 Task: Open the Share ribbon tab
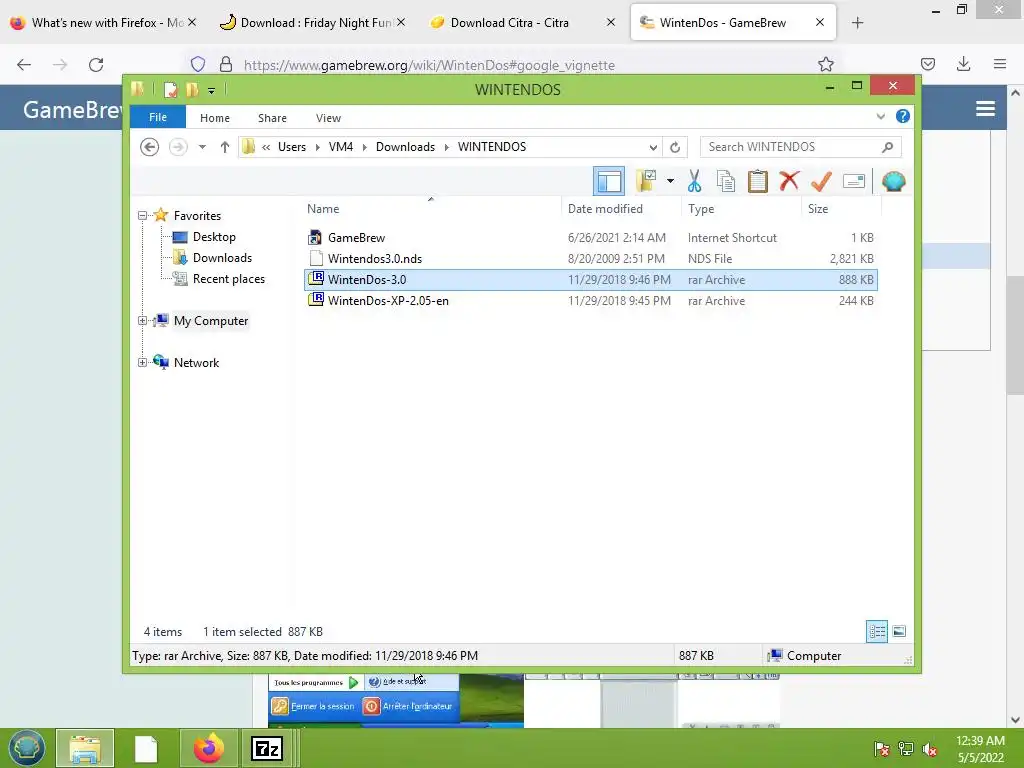coord(272,118)
